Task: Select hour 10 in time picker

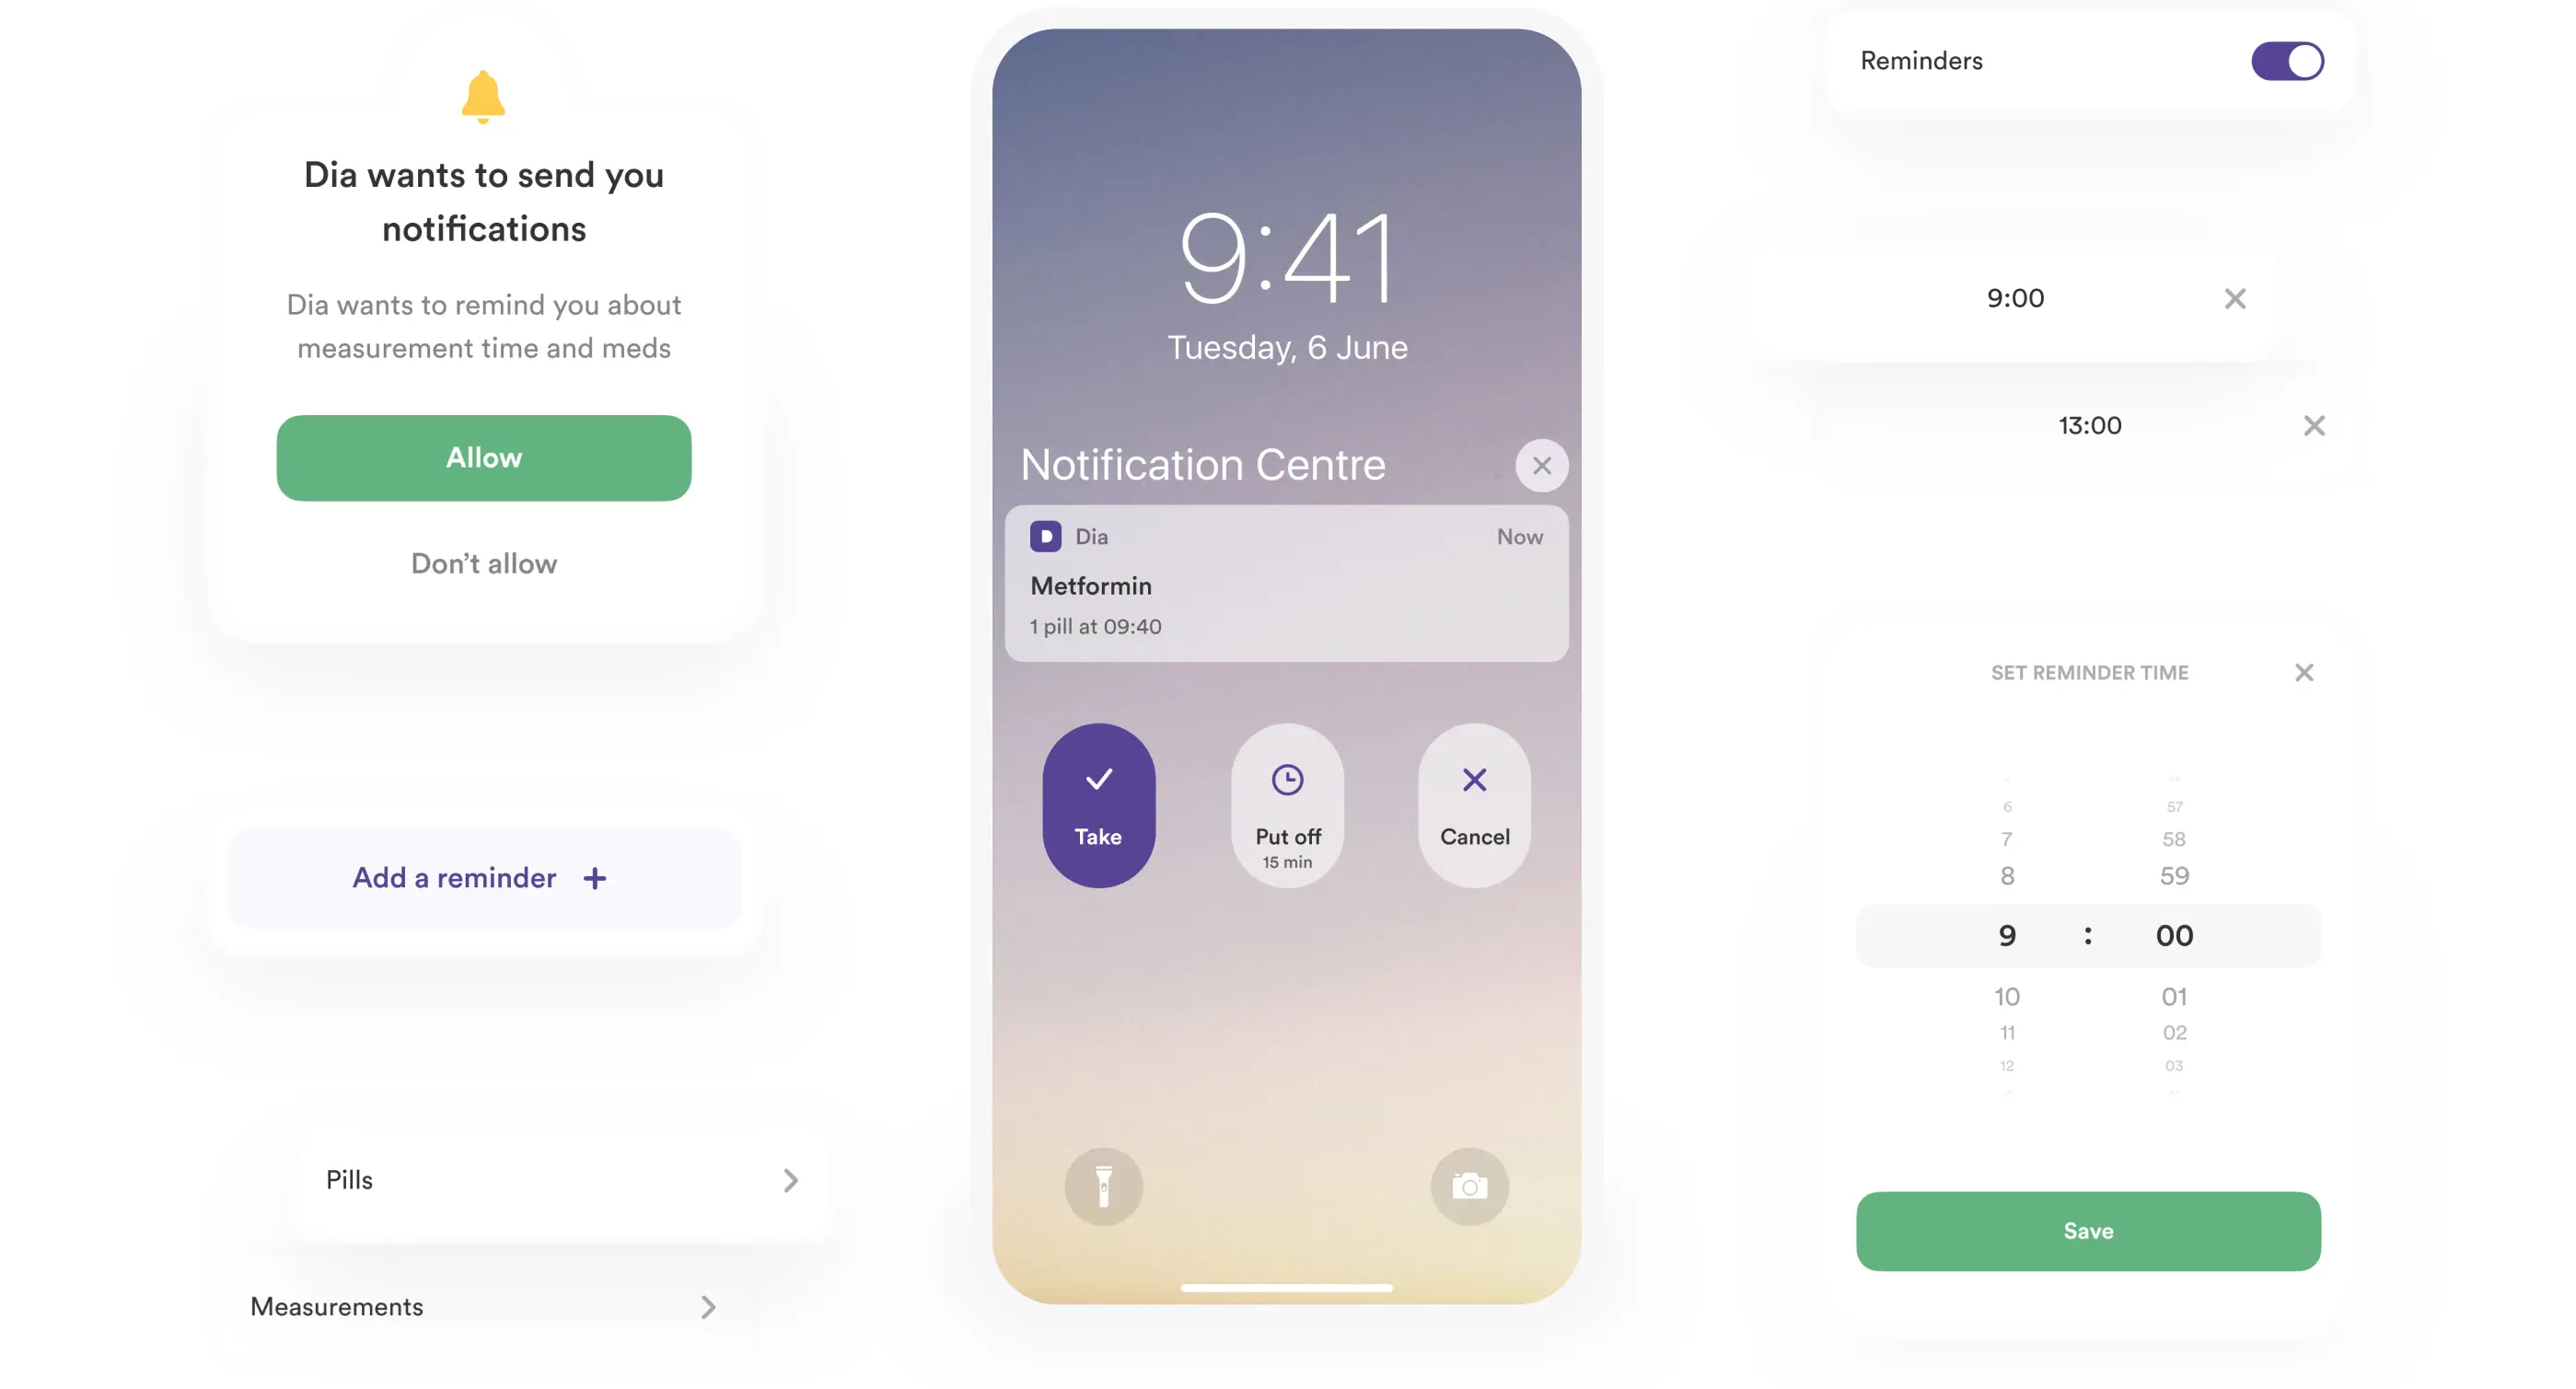Action: point(2006,996)
